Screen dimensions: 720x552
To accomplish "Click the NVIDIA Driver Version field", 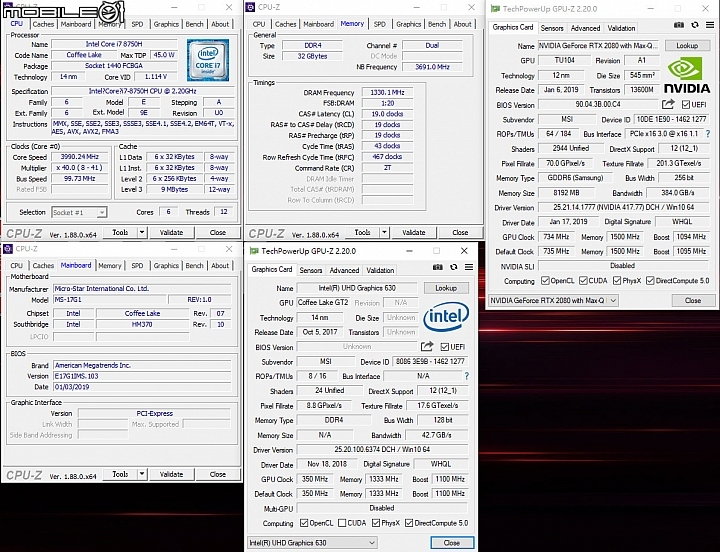I will 624,207.
